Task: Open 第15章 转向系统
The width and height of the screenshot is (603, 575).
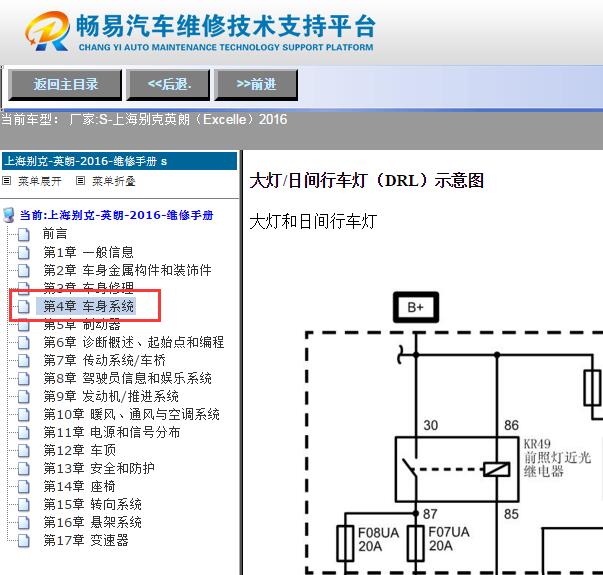Action: [92, 504]
